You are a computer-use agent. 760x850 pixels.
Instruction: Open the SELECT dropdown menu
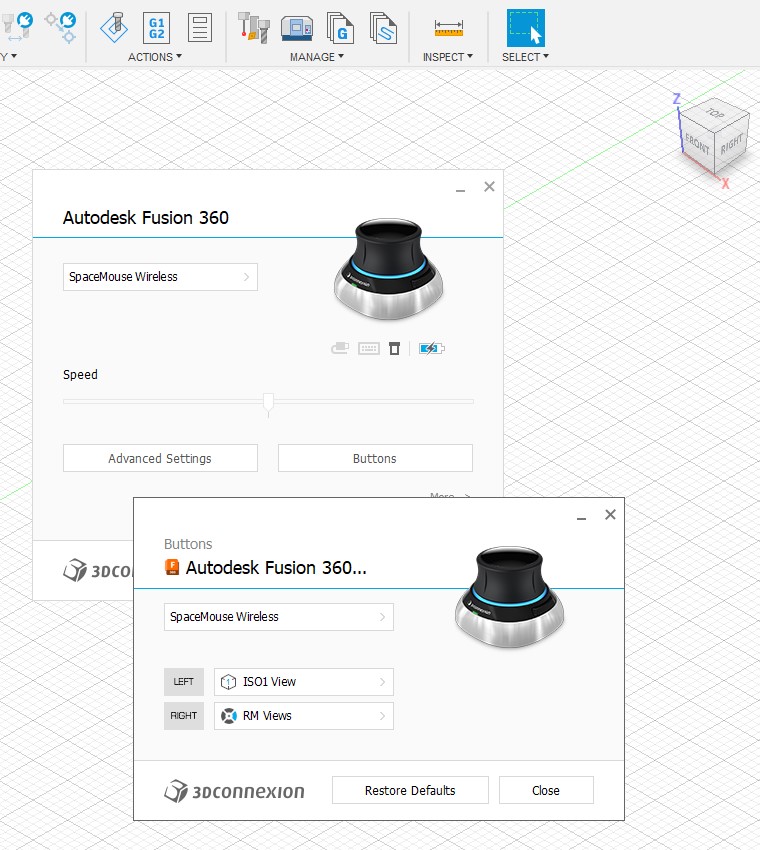[525, 57]
